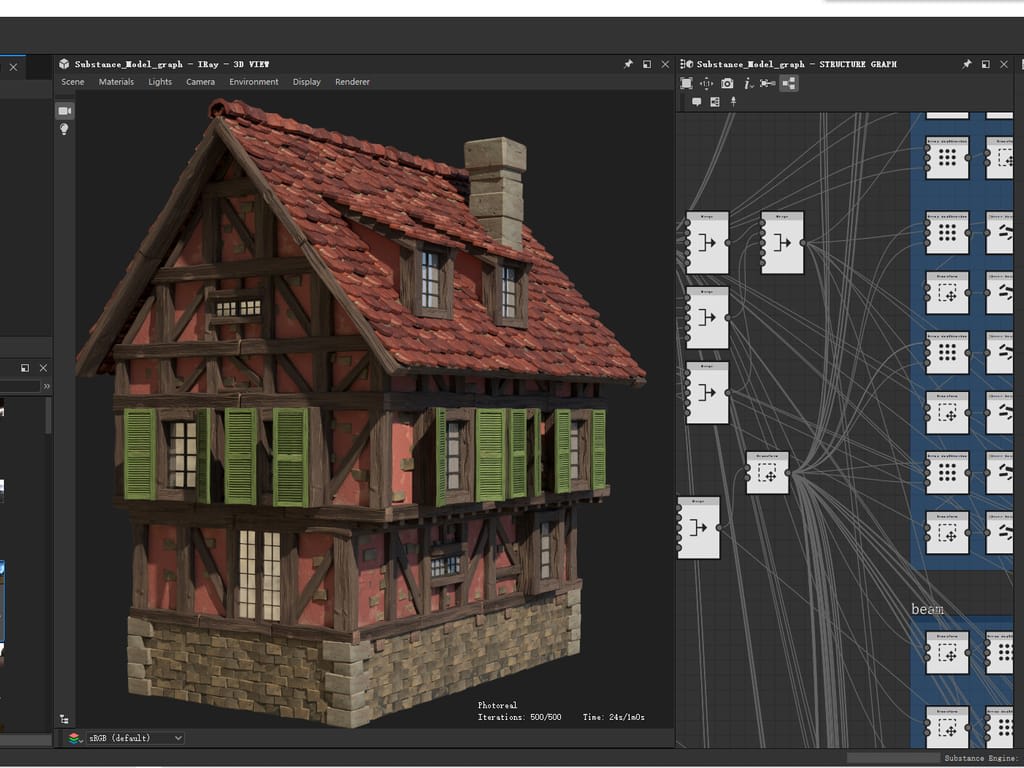The height and width of the screenshot is (768, 1024).
Task: Click the scene hierarchy icon at 3D view bottom-left
Action: (64, 718)
